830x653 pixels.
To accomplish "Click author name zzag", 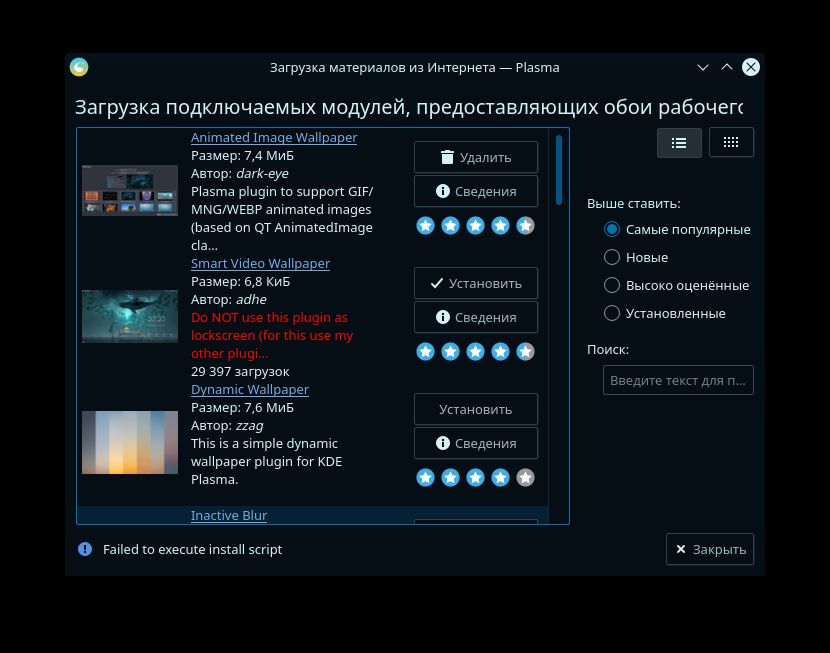I will pyautogui.click(x=249, y=425).
